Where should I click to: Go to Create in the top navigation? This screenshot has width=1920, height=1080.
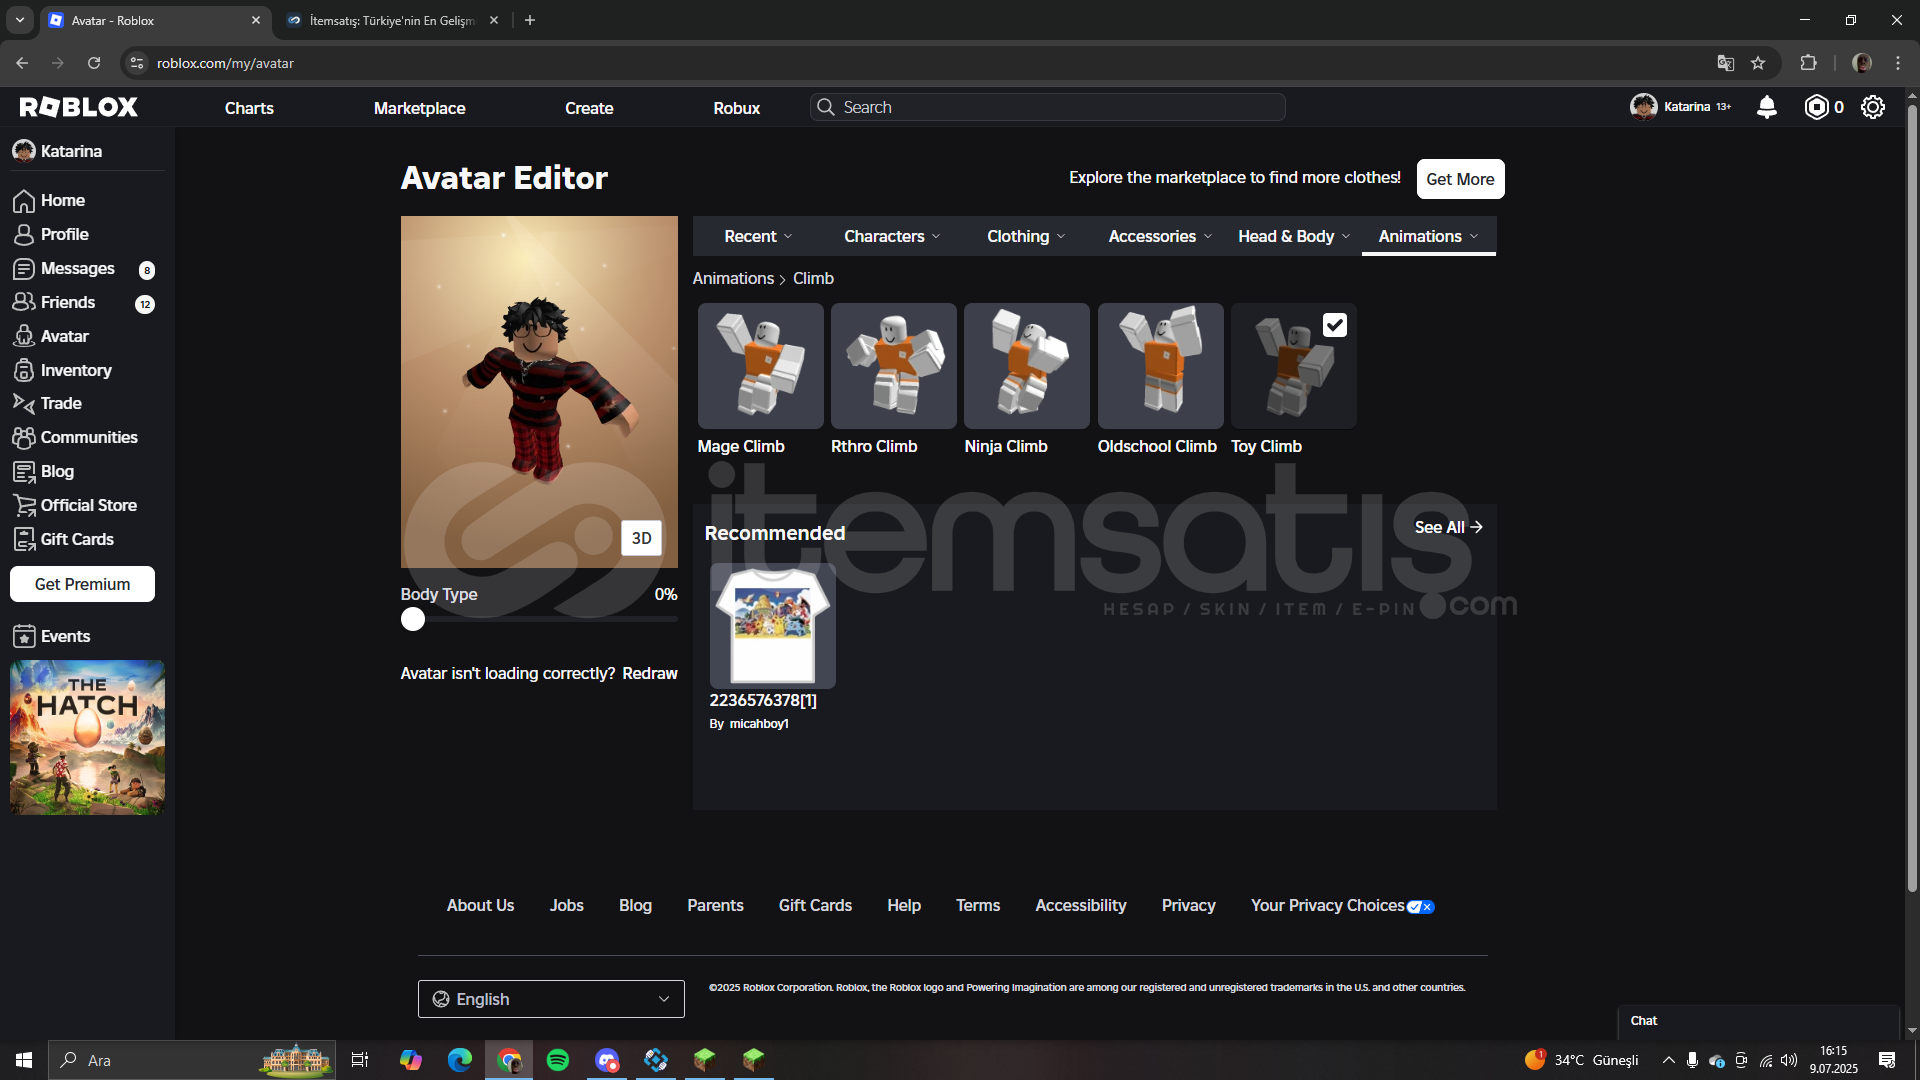coord(589,108)
